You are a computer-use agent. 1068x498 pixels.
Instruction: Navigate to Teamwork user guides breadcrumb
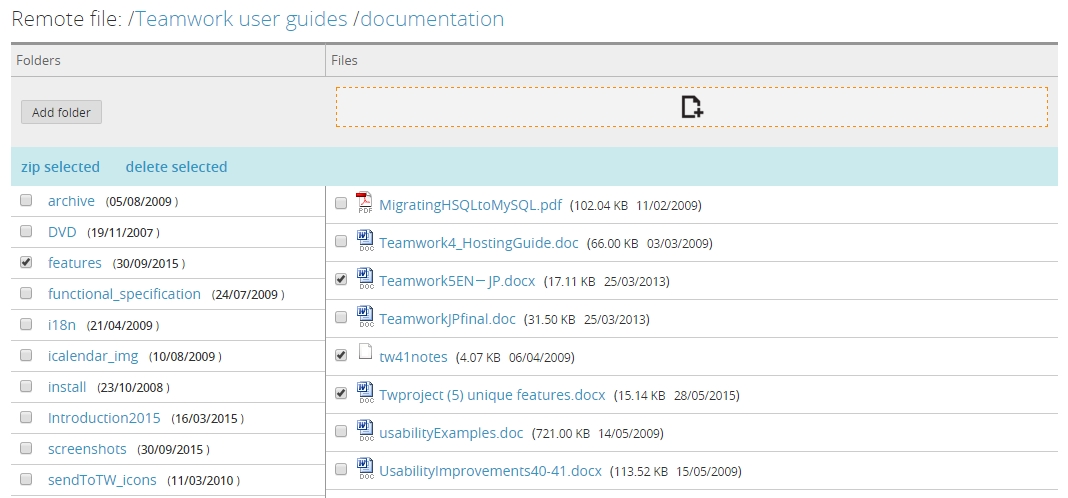click(x=241, y=19)
